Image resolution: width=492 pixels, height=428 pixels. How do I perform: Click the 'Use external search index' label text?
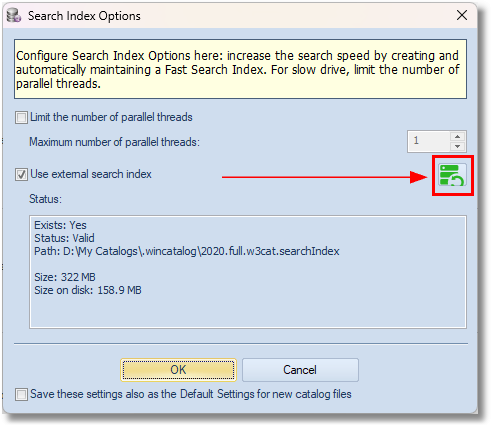click(91, 174)
